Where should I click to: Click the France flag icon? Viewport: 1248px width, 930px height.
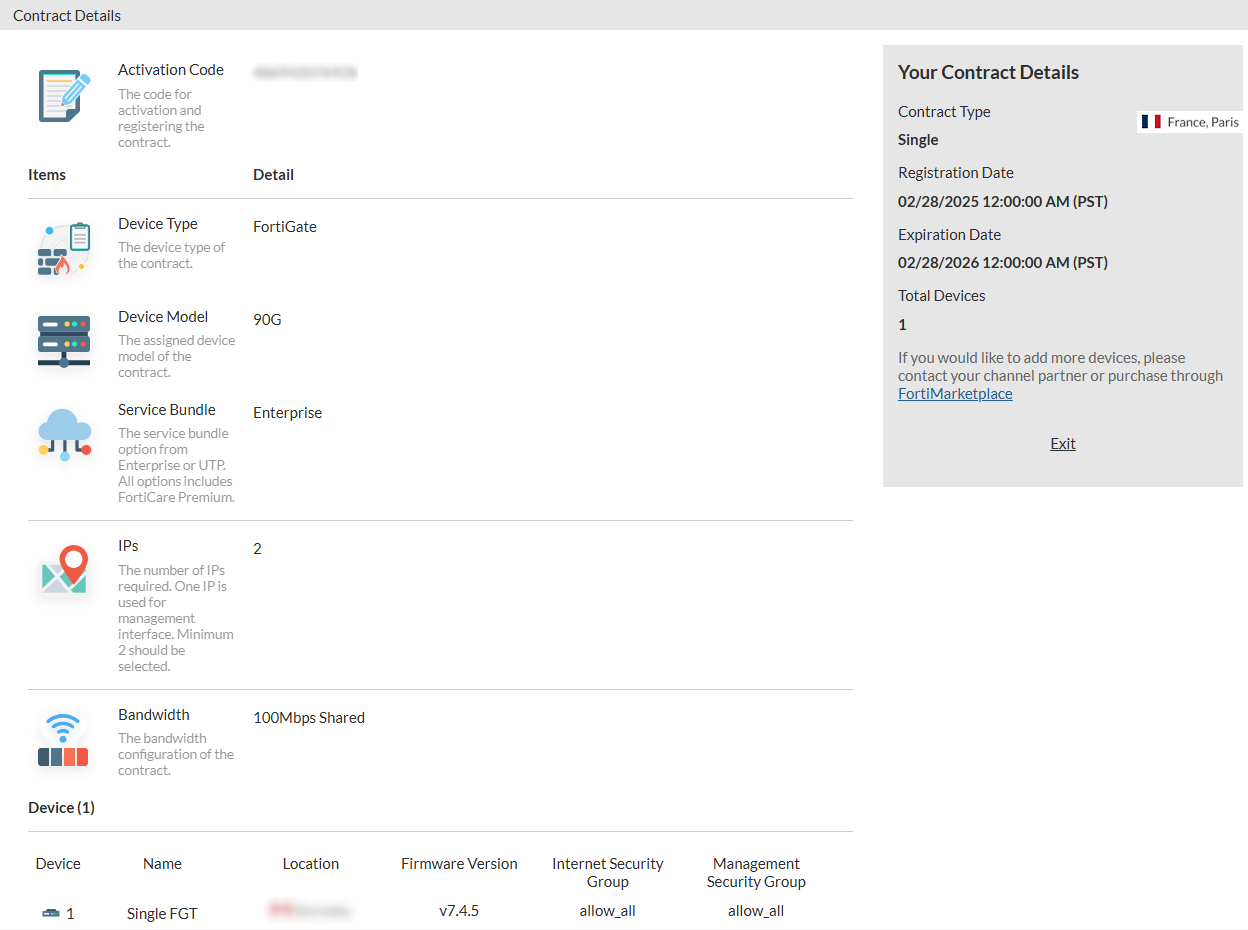tap(1151, 122)
